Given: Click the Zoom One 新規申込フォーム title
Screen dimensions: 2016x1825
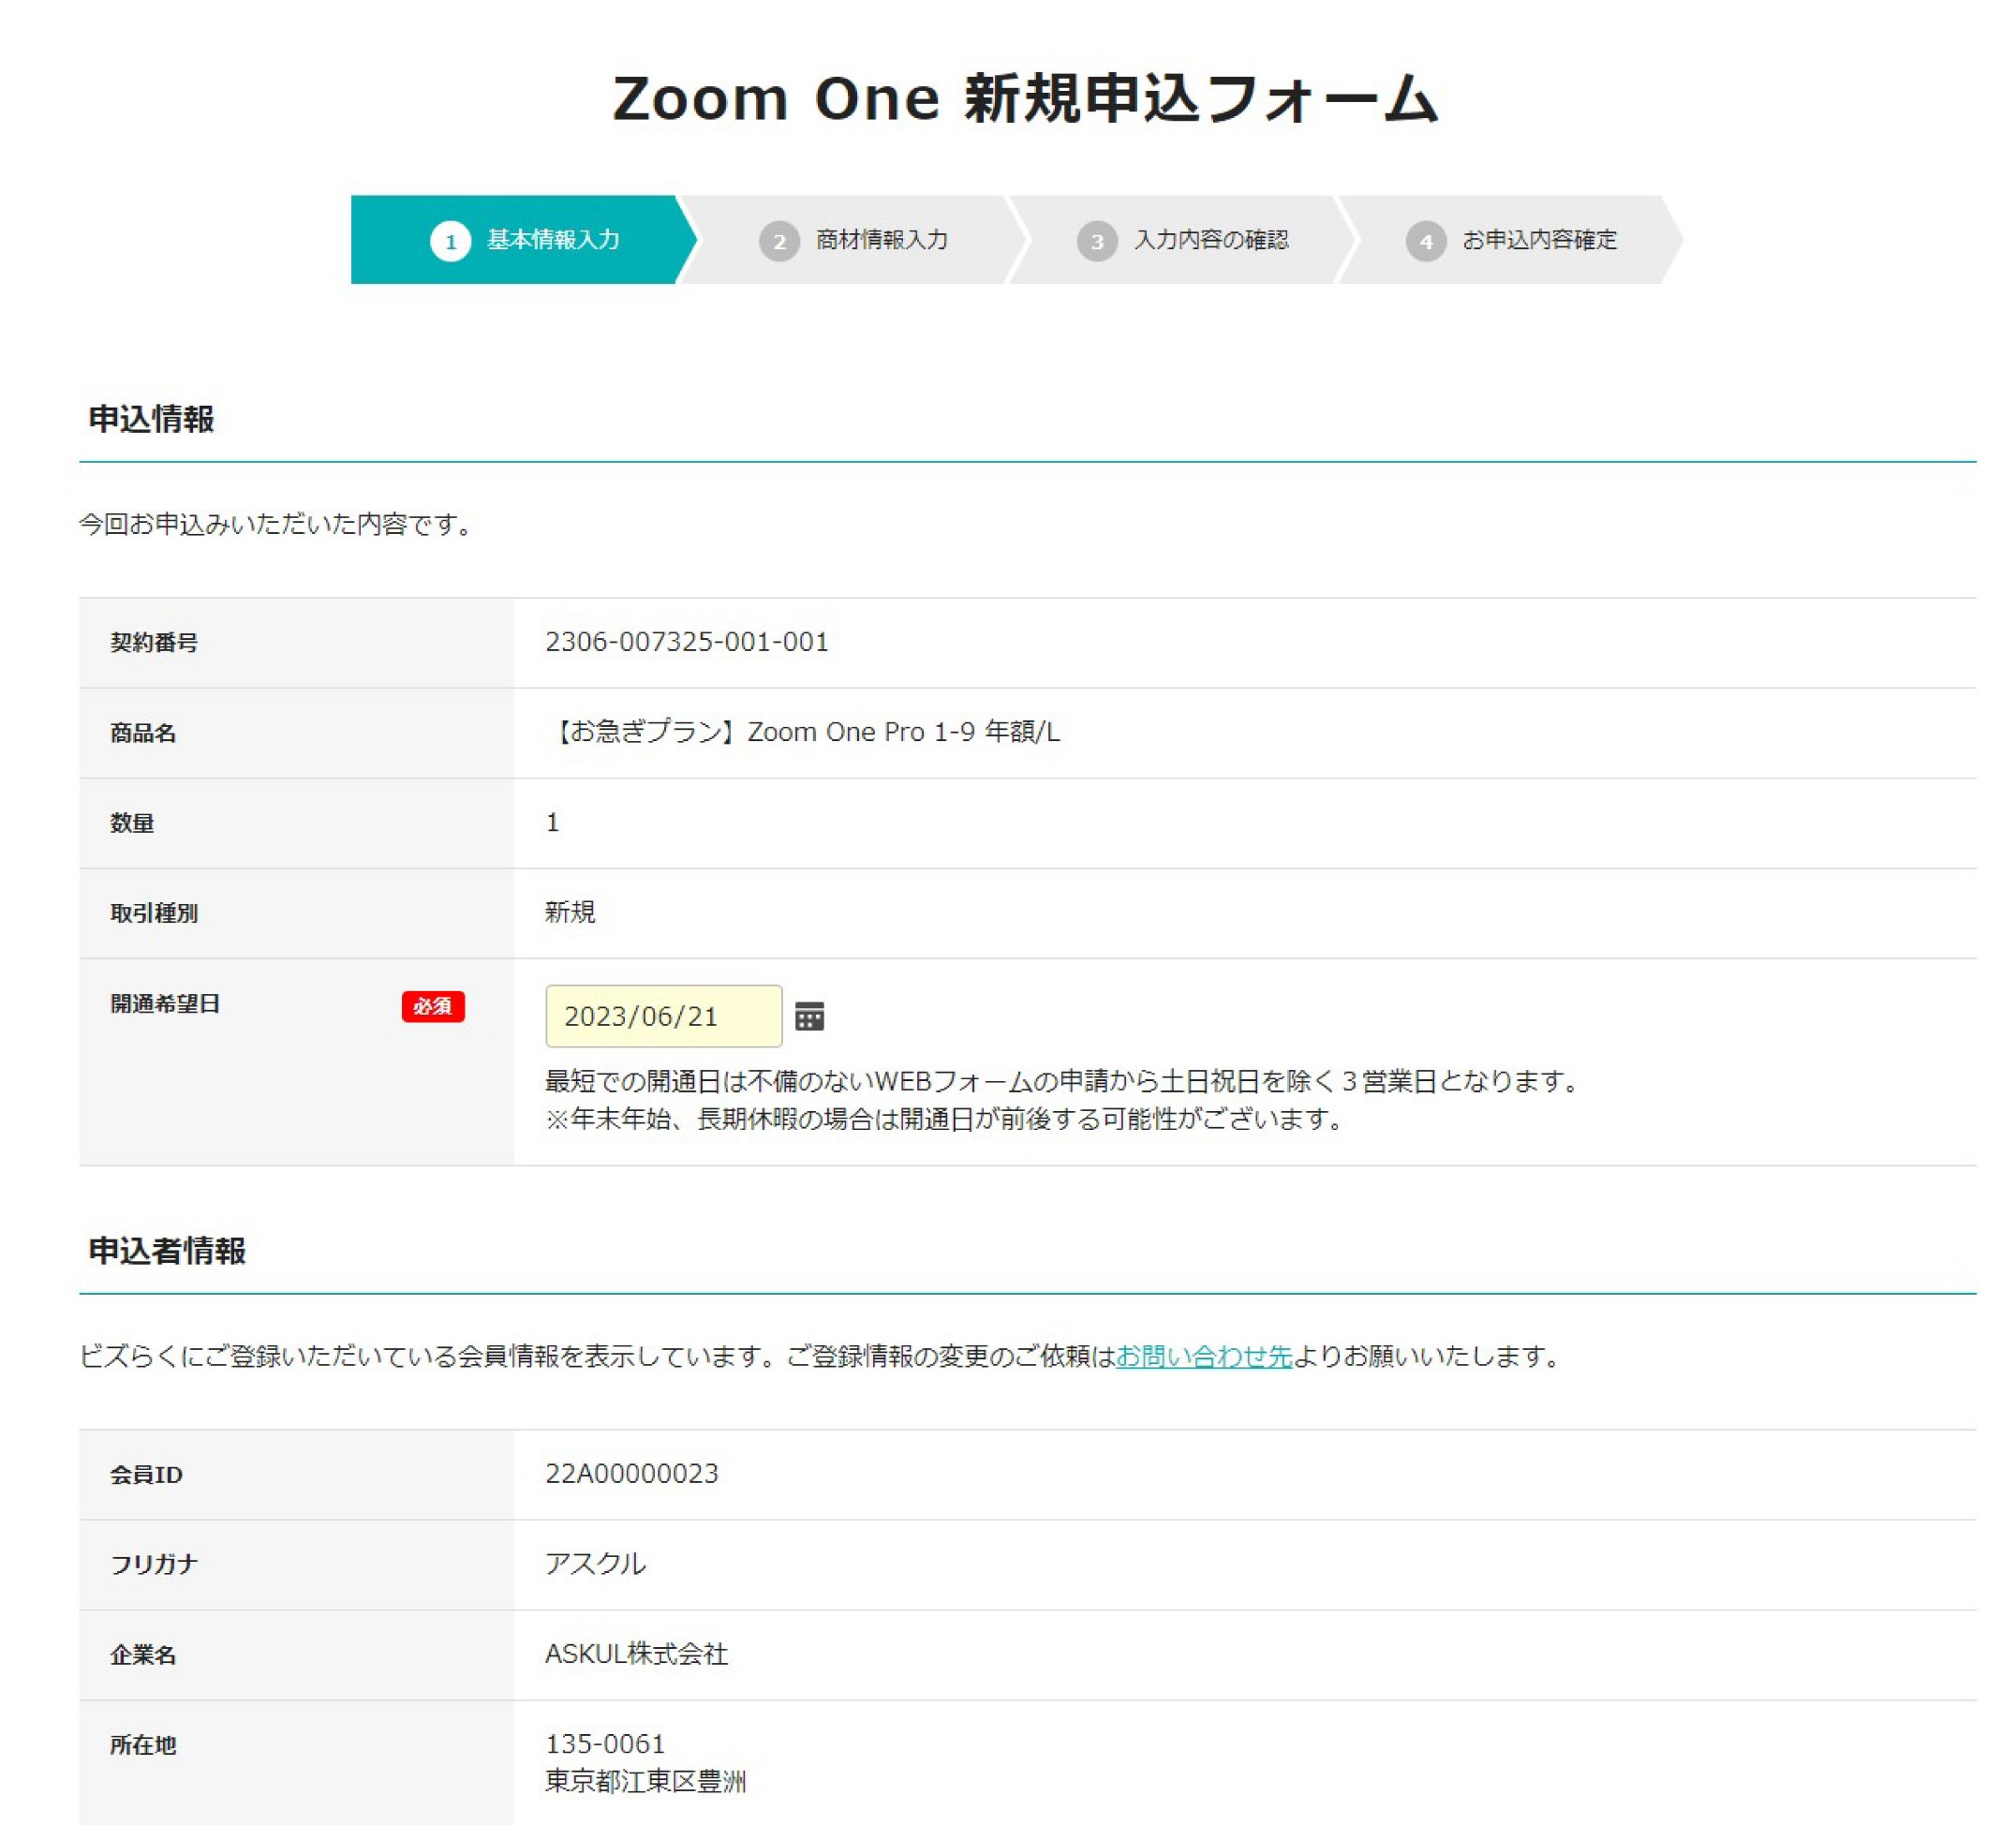Looking at the screenshot, I should (x=1026, y=99).
